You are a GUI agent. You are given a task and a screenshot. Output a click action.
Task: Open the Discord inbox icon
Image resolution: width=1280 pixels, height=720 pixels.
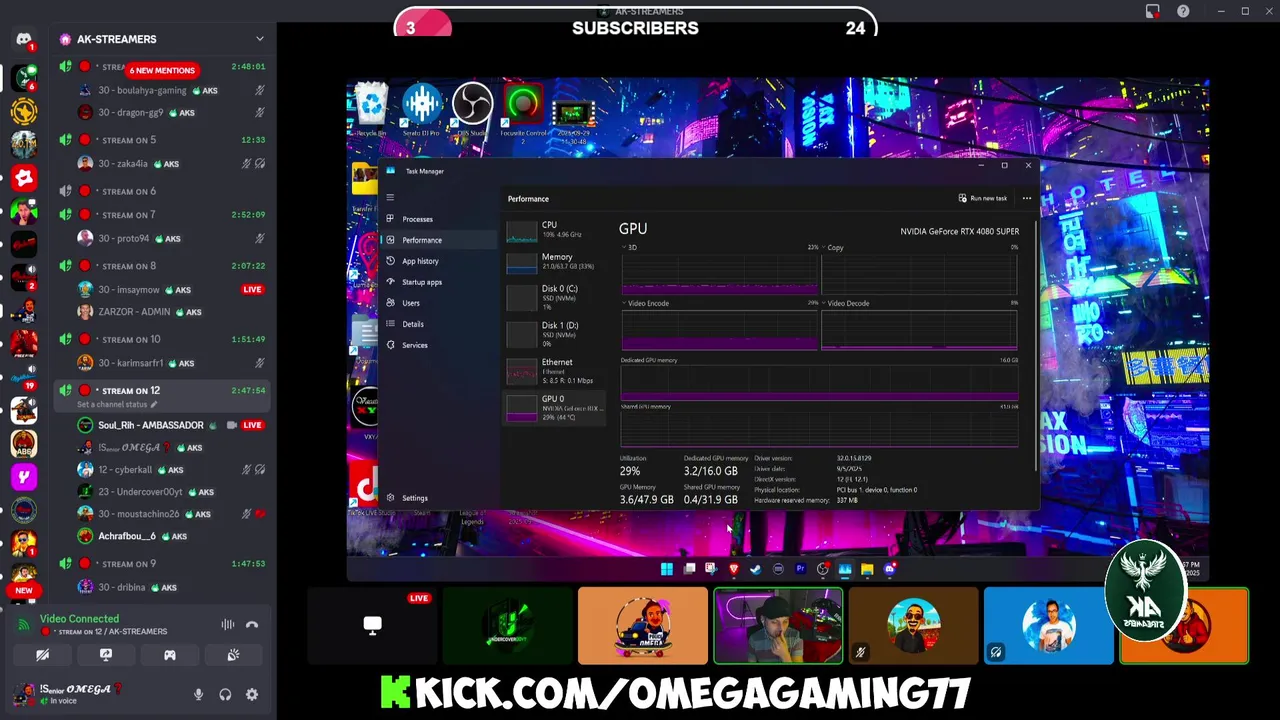1152,11
